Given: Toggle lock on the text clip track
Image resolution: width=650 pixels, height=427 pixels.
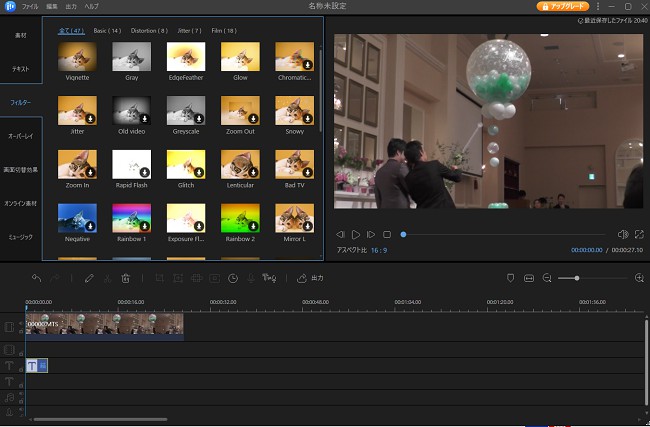Looking at the screenshot, I should pos(21,369).
